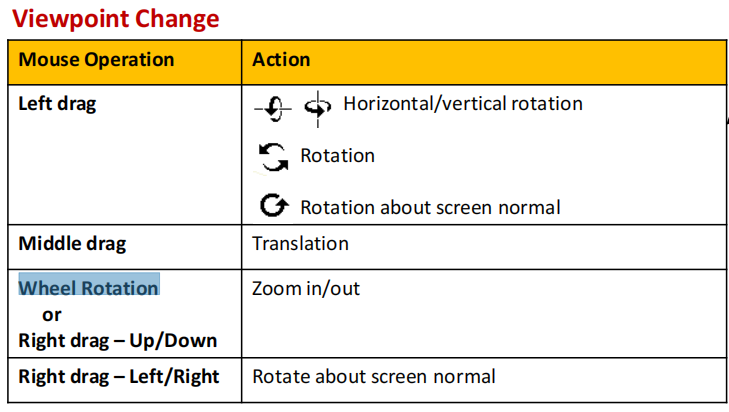Click the Right drag – Left/Right label
This screenshot has width=729, height=412.
[119, 376]
